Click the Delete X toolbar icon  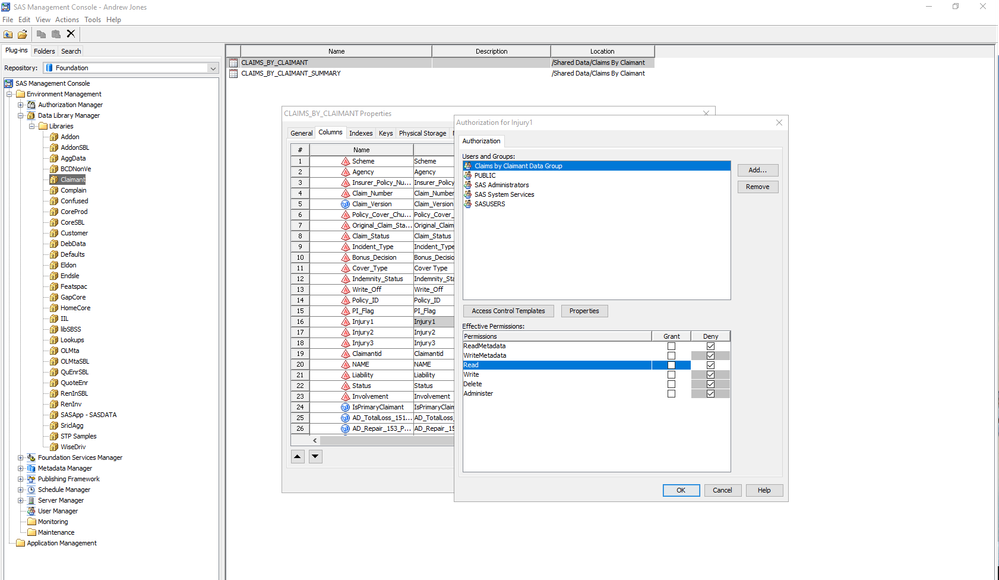click(x=71, y=34)
